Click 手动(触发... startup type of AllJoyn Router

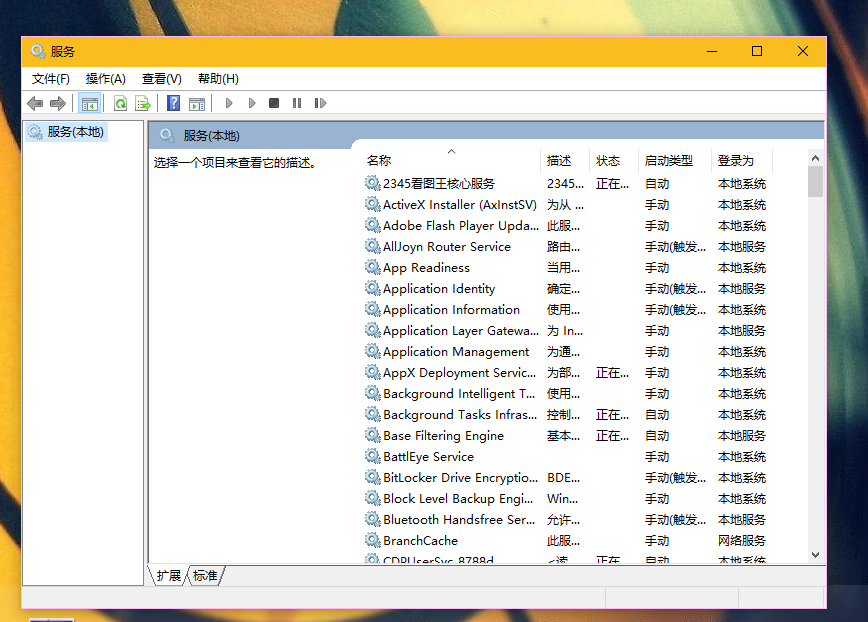tap(675, 246)
